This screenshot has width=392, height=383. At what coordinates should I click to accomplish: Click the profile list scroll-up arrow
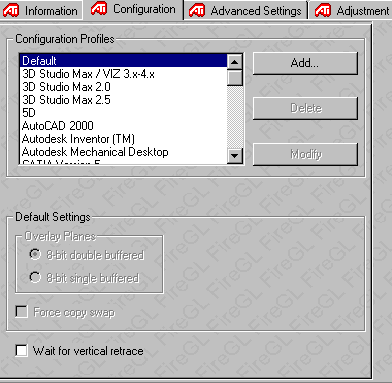235,62
